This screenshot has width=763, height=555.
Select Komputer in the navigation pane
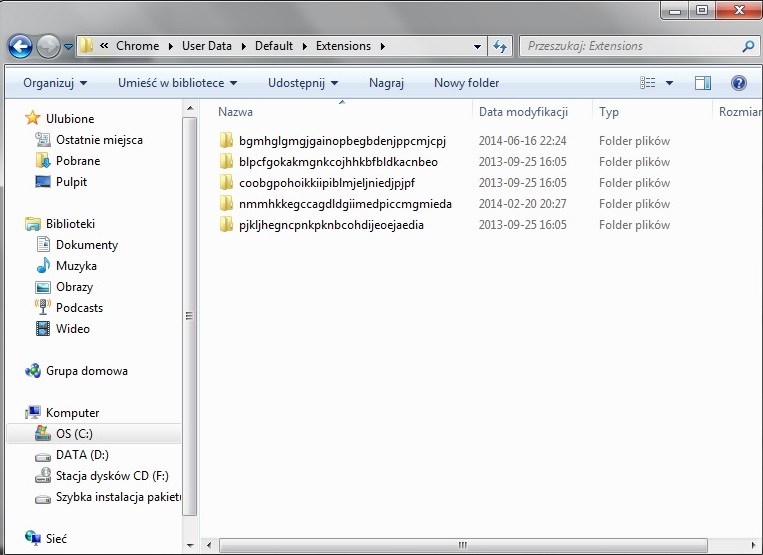point(73,413)
